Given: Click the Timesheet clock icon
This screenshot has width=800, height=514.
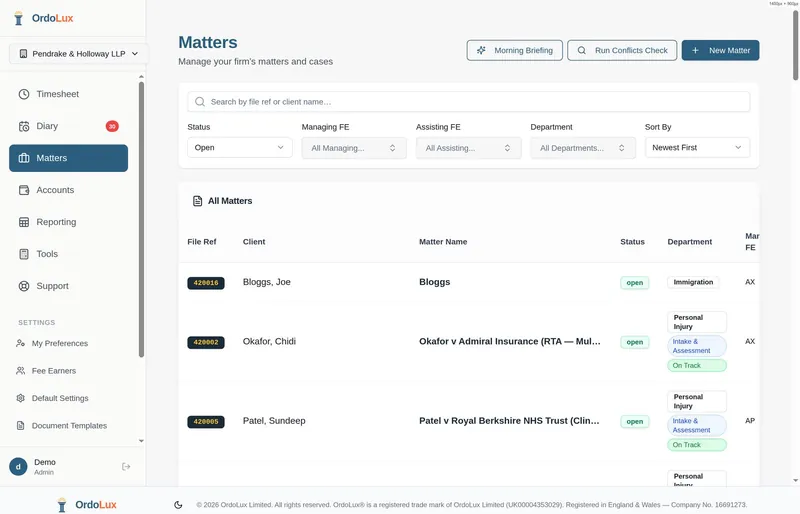Looking at the screenshot, I should (24, 94).
